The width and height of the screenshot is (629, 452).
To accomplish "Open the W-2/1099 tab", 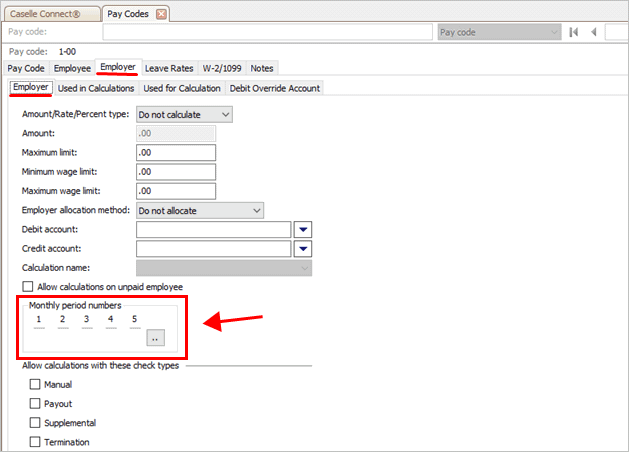I will (x=222, y=68).
